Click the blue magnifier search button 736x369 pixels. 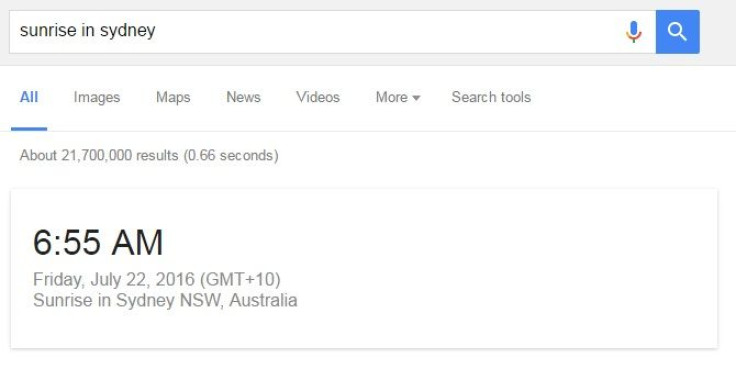(x=677, y=31)
